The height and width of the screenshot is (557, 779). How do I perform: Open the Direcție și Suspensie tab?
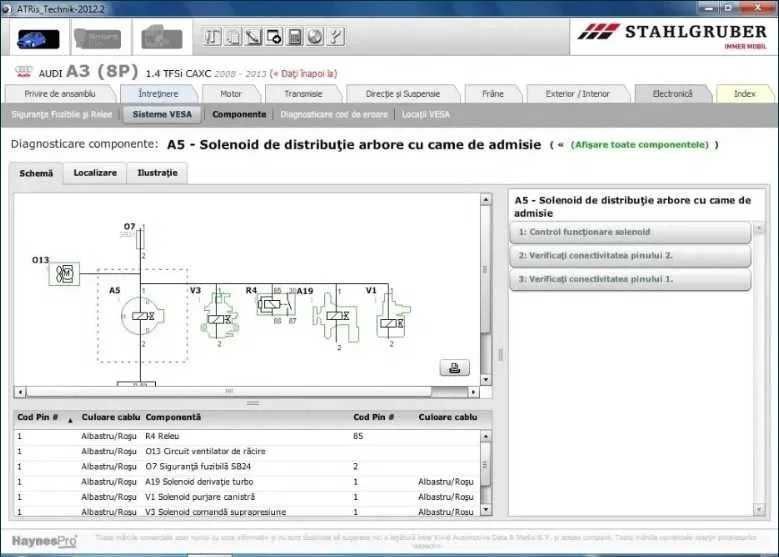pos(403,94)
